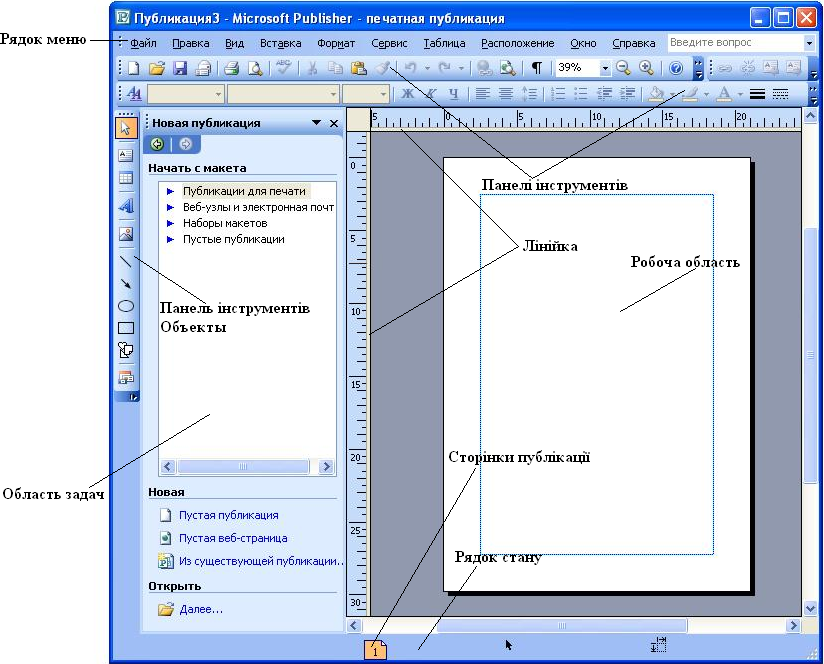Open the Правка menu
824x664 pixels.
click(x=191, y=43)
